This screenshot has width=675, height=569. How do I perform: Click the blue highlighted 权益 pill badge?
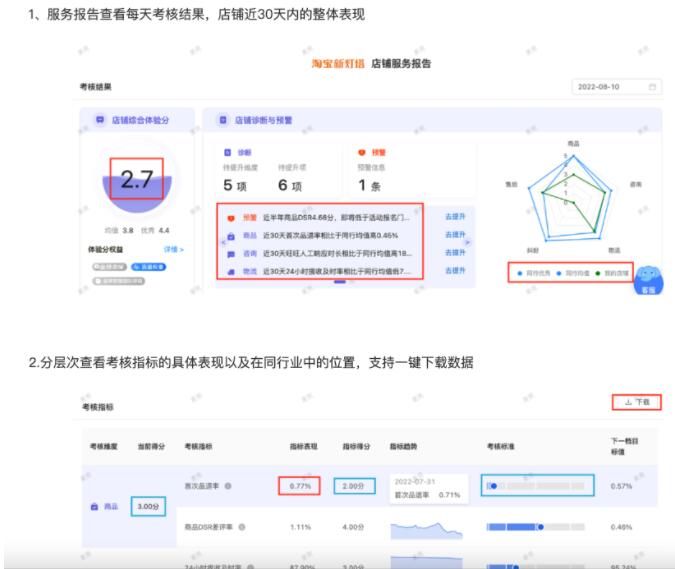[149, 267]
